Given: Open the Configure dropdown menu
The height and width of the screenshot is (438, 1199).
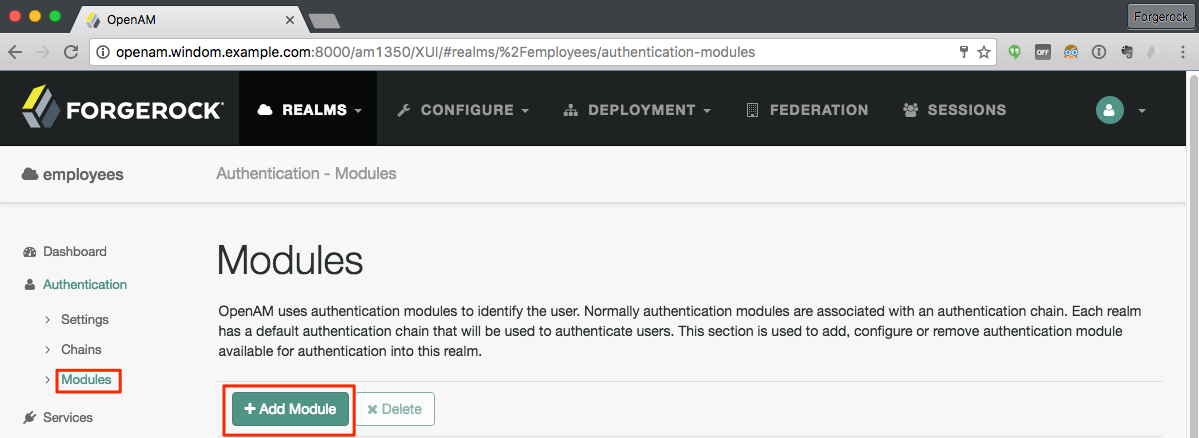Looking at the screenshot, I should point(463,110).
